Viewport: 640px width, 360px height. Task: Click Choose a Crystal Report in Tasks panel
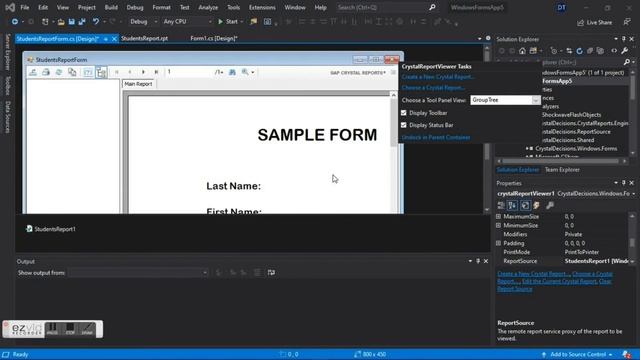click(433, 88)
